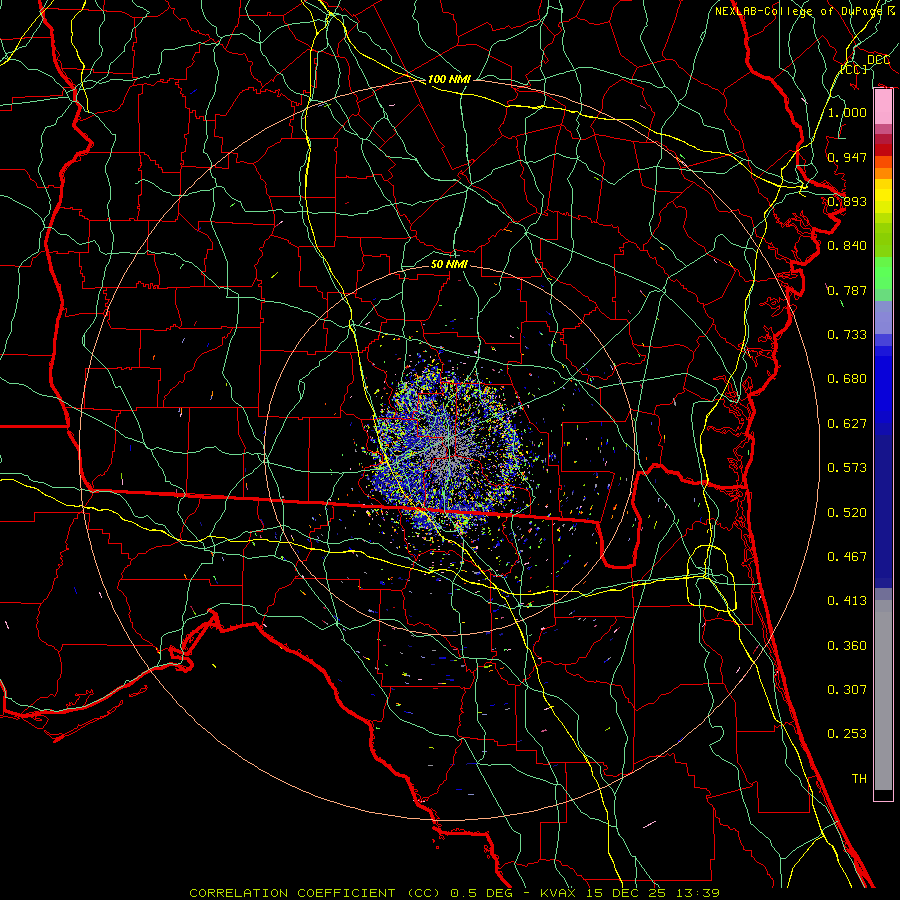Click the 0.520 scale value

tap(847, 512)
